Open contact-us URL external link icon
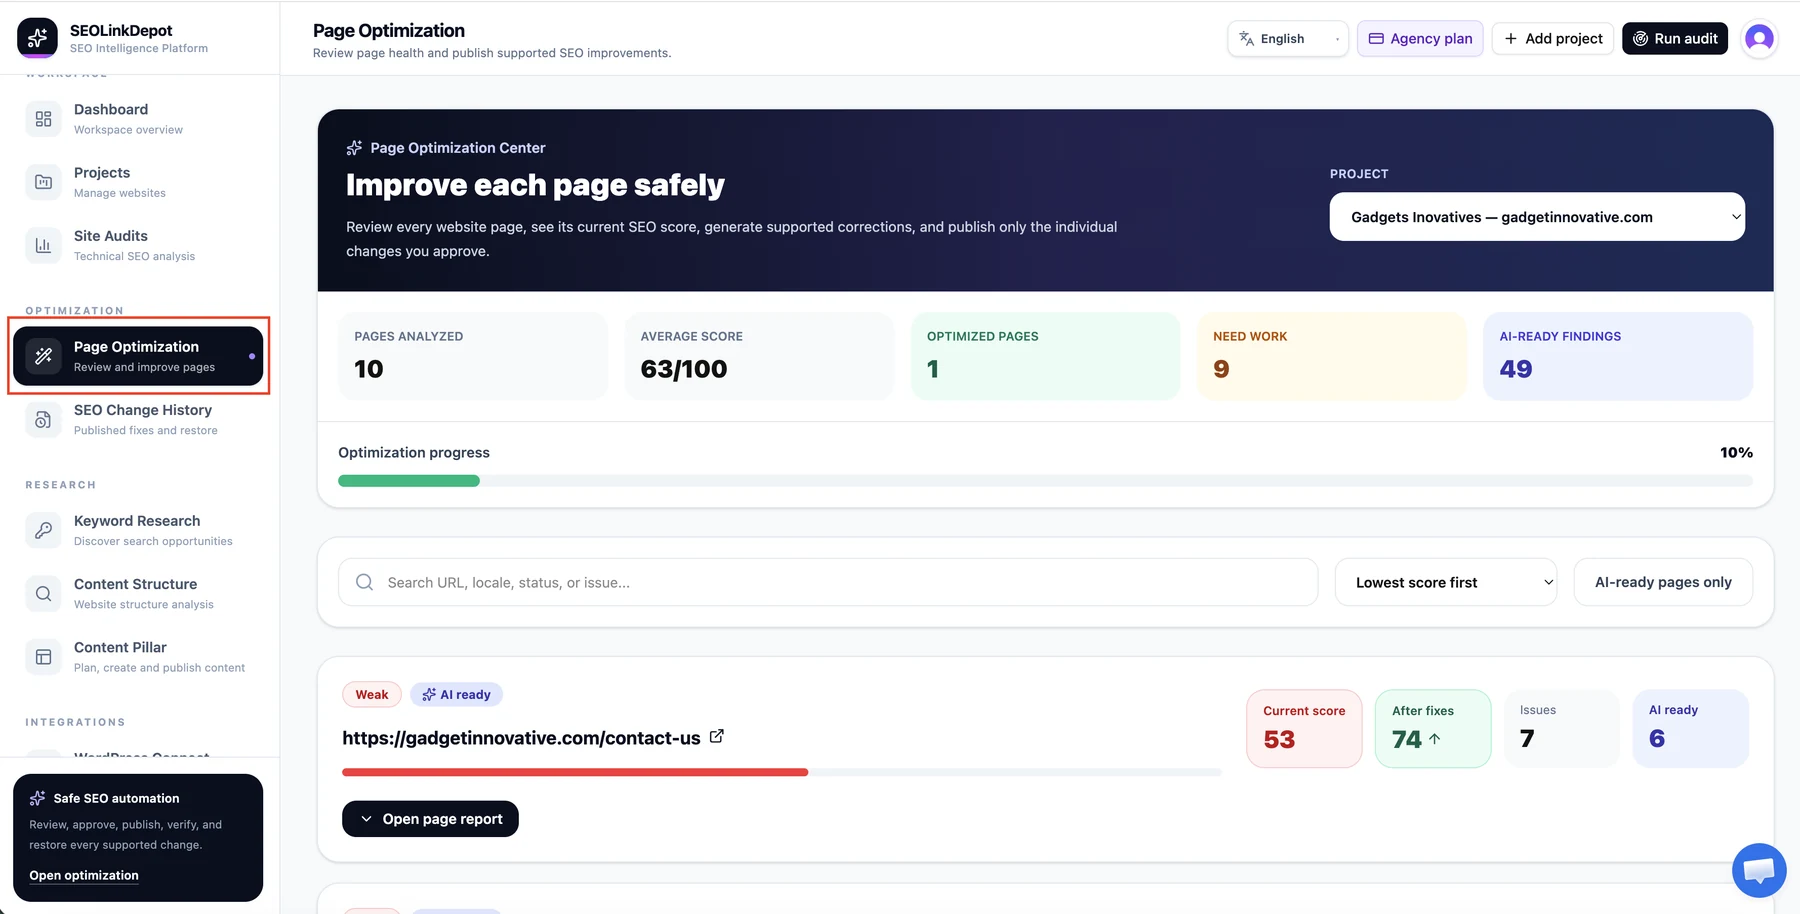Image resolution: width=1800 pixels, height=914 pixels. tap(716, 736)
